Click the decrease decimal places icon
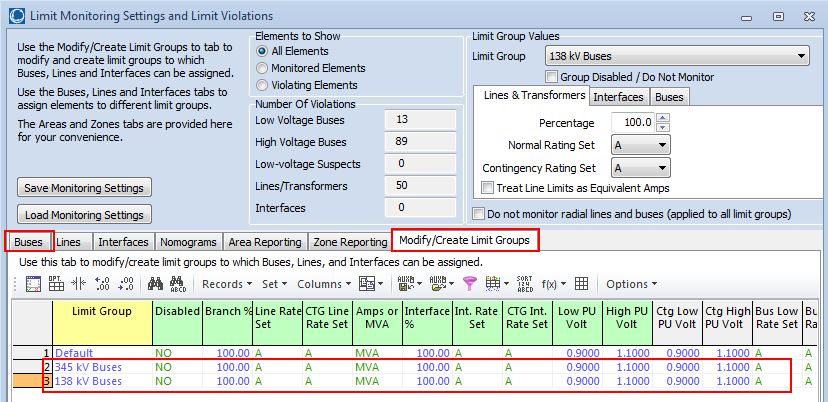 point(126,284)
